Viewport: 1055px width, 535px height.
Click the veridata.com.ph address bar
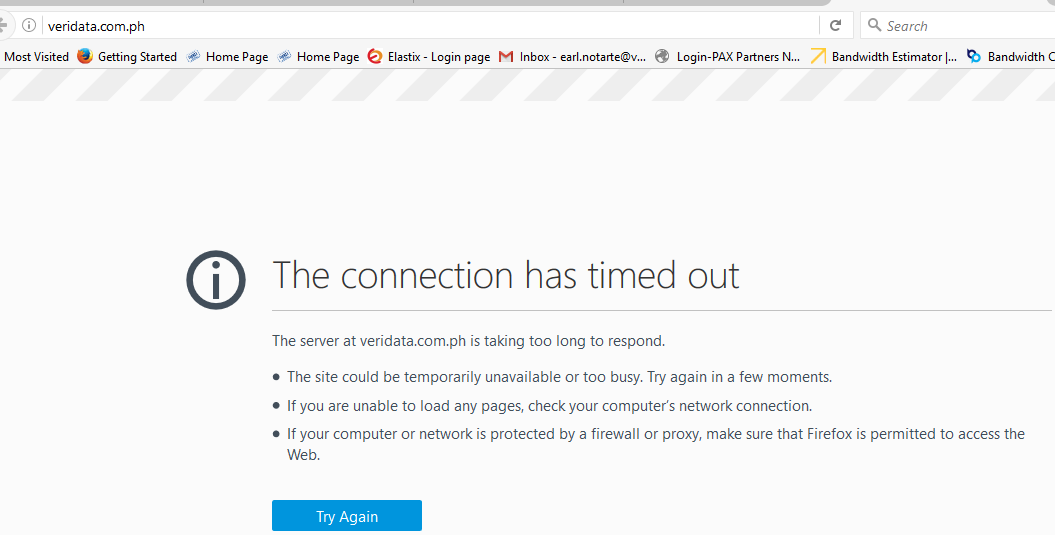431,26
